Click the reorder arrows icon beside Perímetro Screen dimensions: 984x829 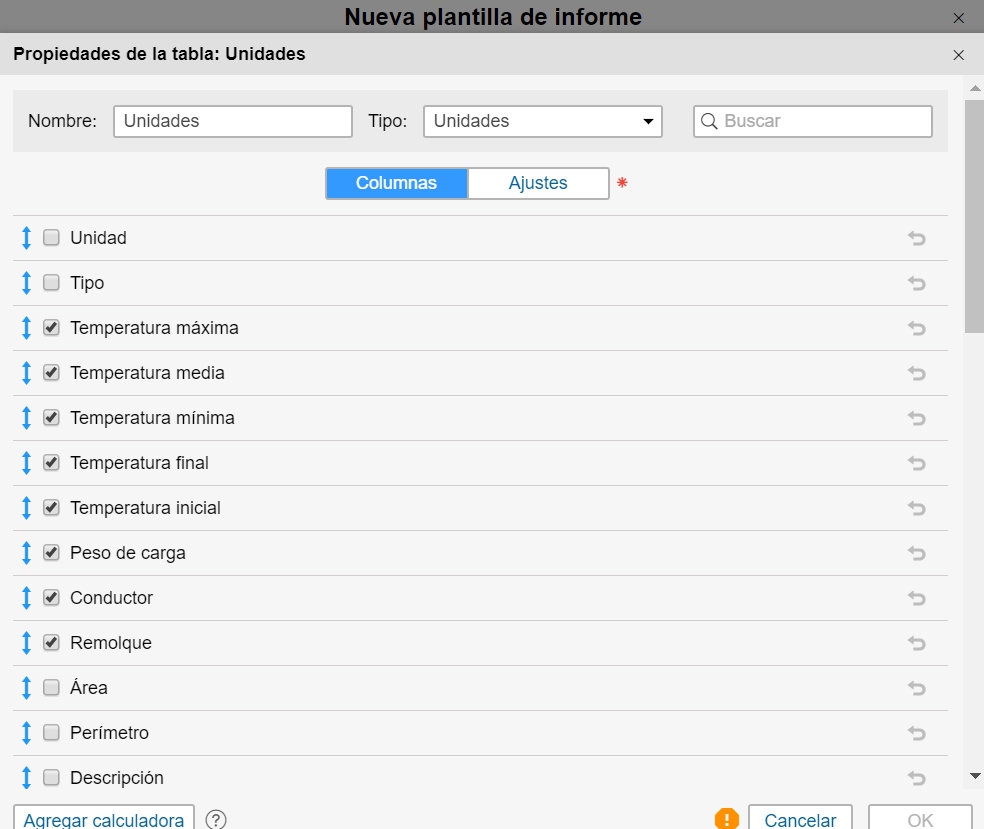(x=26, y=733)
